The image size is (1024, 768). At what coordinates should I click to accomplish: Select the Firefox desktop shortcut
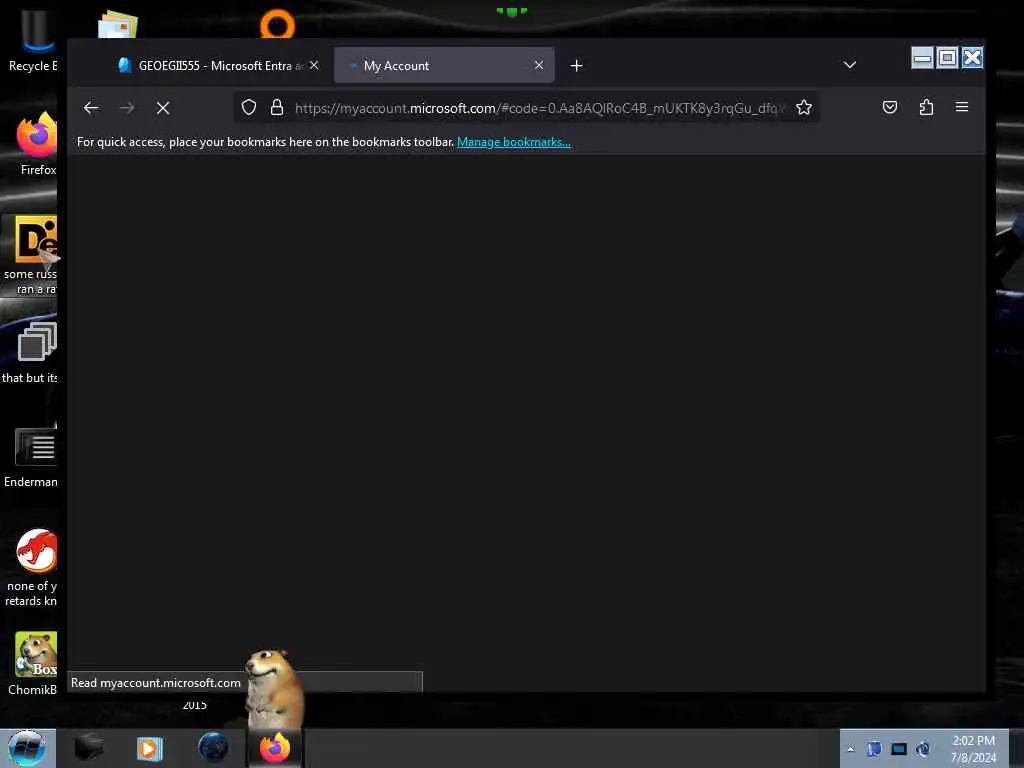pos(36,144)
